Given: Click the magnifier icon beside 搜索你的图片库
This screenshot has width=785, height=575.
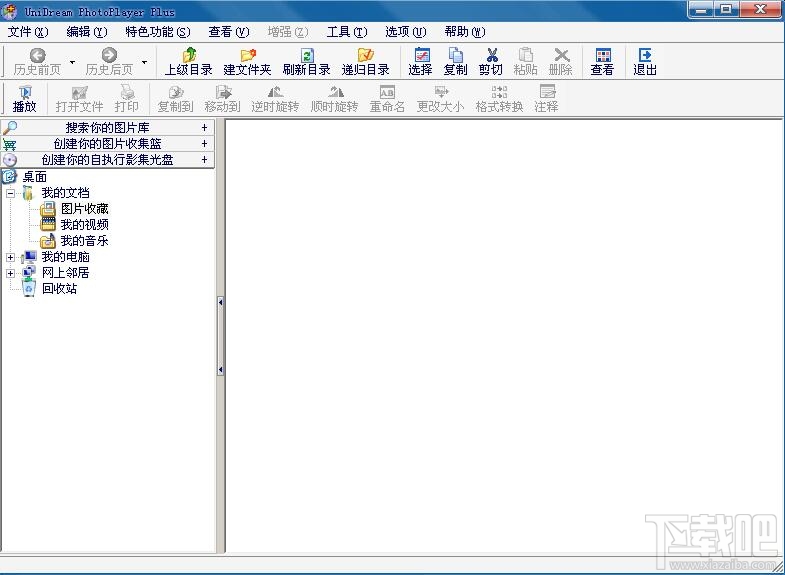Looking at the screenshot, I should [10, 128].
